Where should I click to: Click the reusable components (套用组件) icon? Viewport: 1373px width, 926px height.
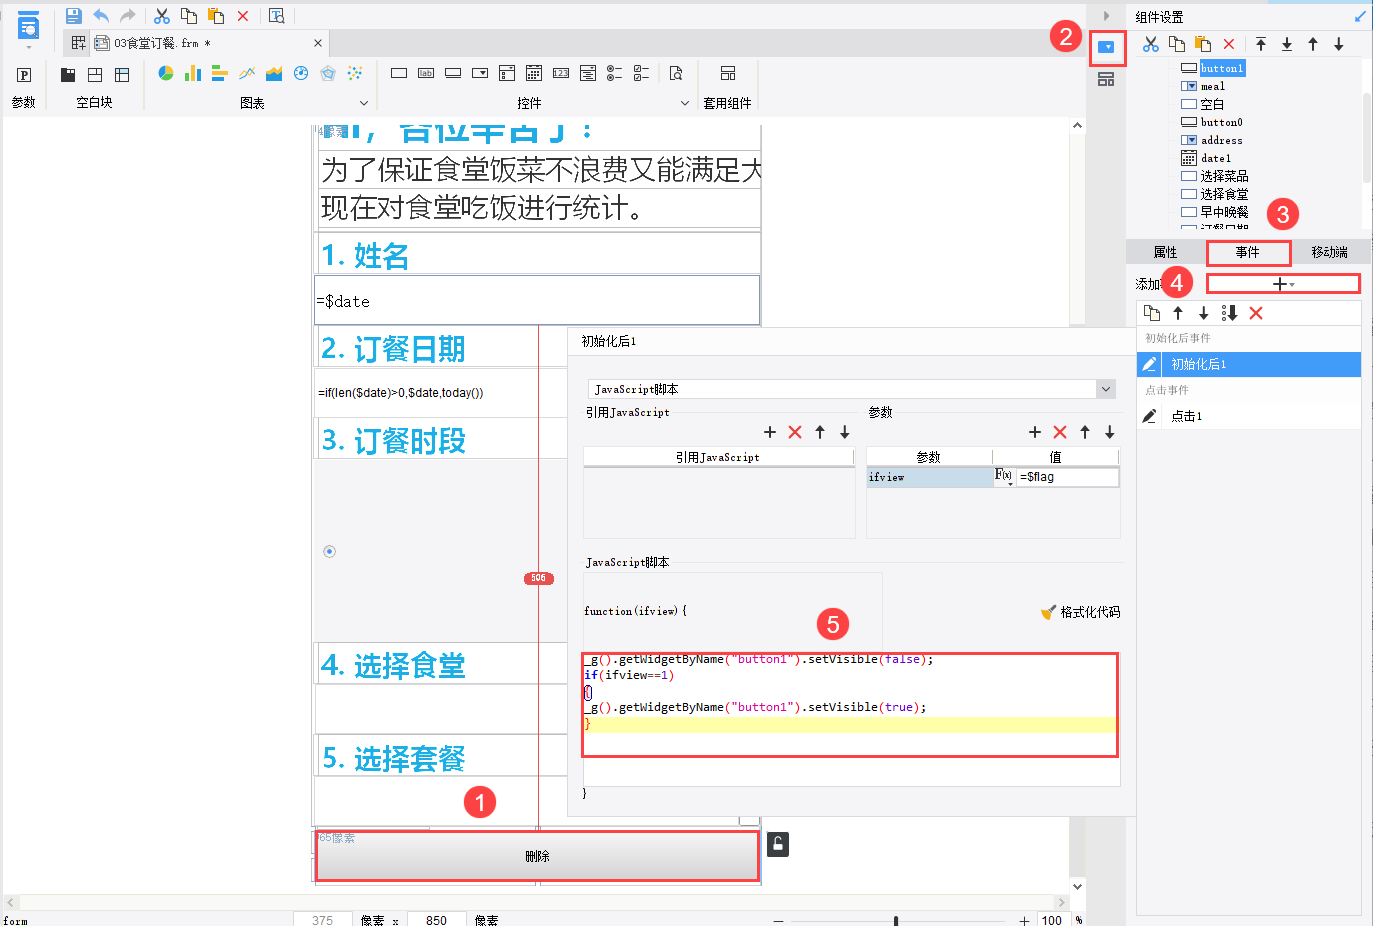click(x=728, y=73)
